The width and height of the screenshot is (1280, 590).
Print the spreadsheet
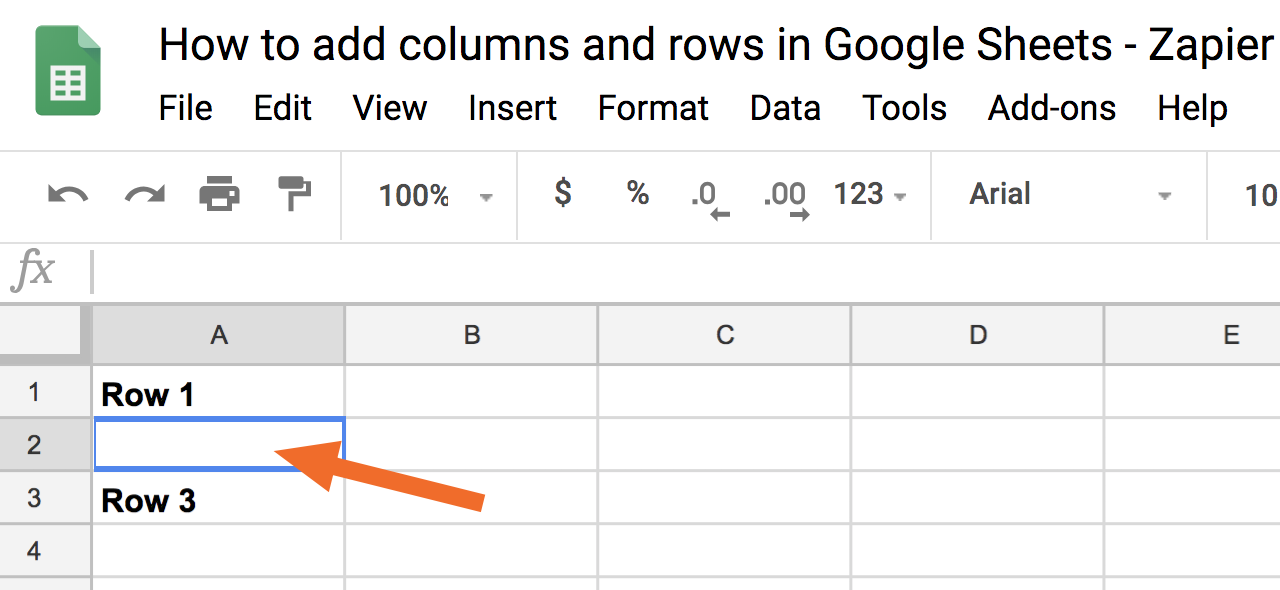[x=219, y=193]
